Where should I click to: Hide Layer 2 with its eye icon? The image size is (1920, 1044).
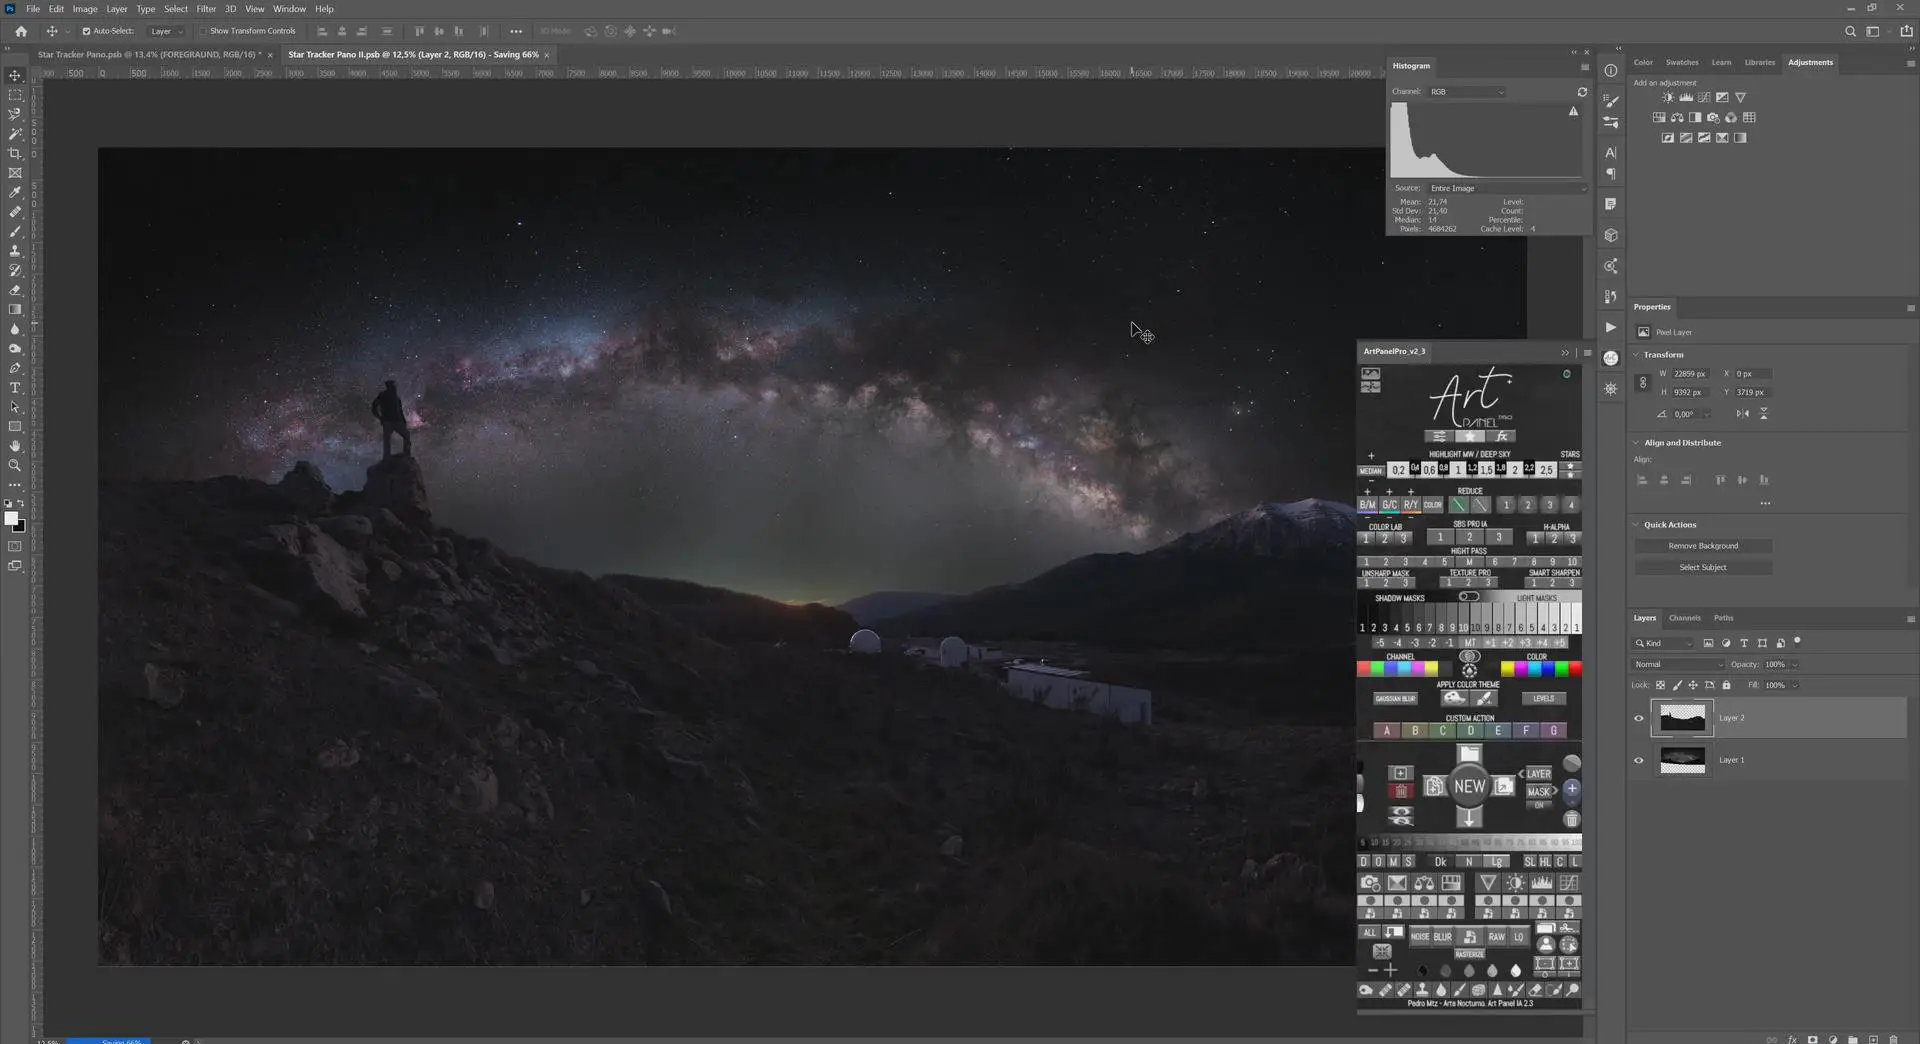coord(1638,718)
